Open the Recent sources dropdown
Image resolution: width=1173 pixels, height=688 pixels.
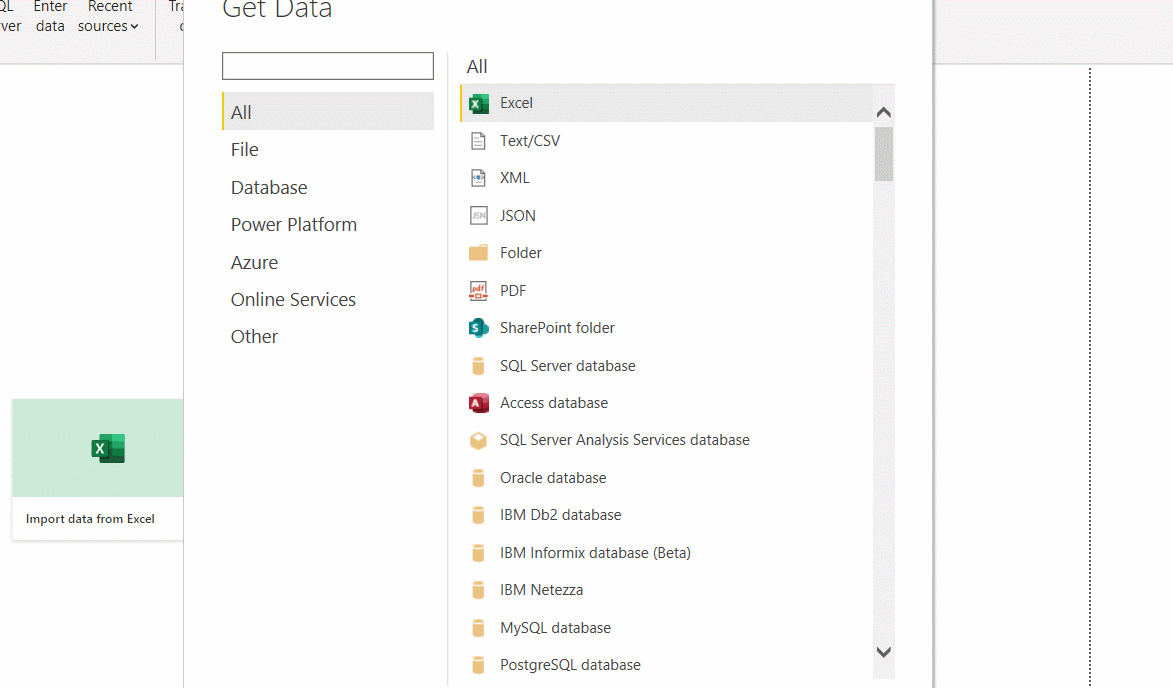(109, 18)
